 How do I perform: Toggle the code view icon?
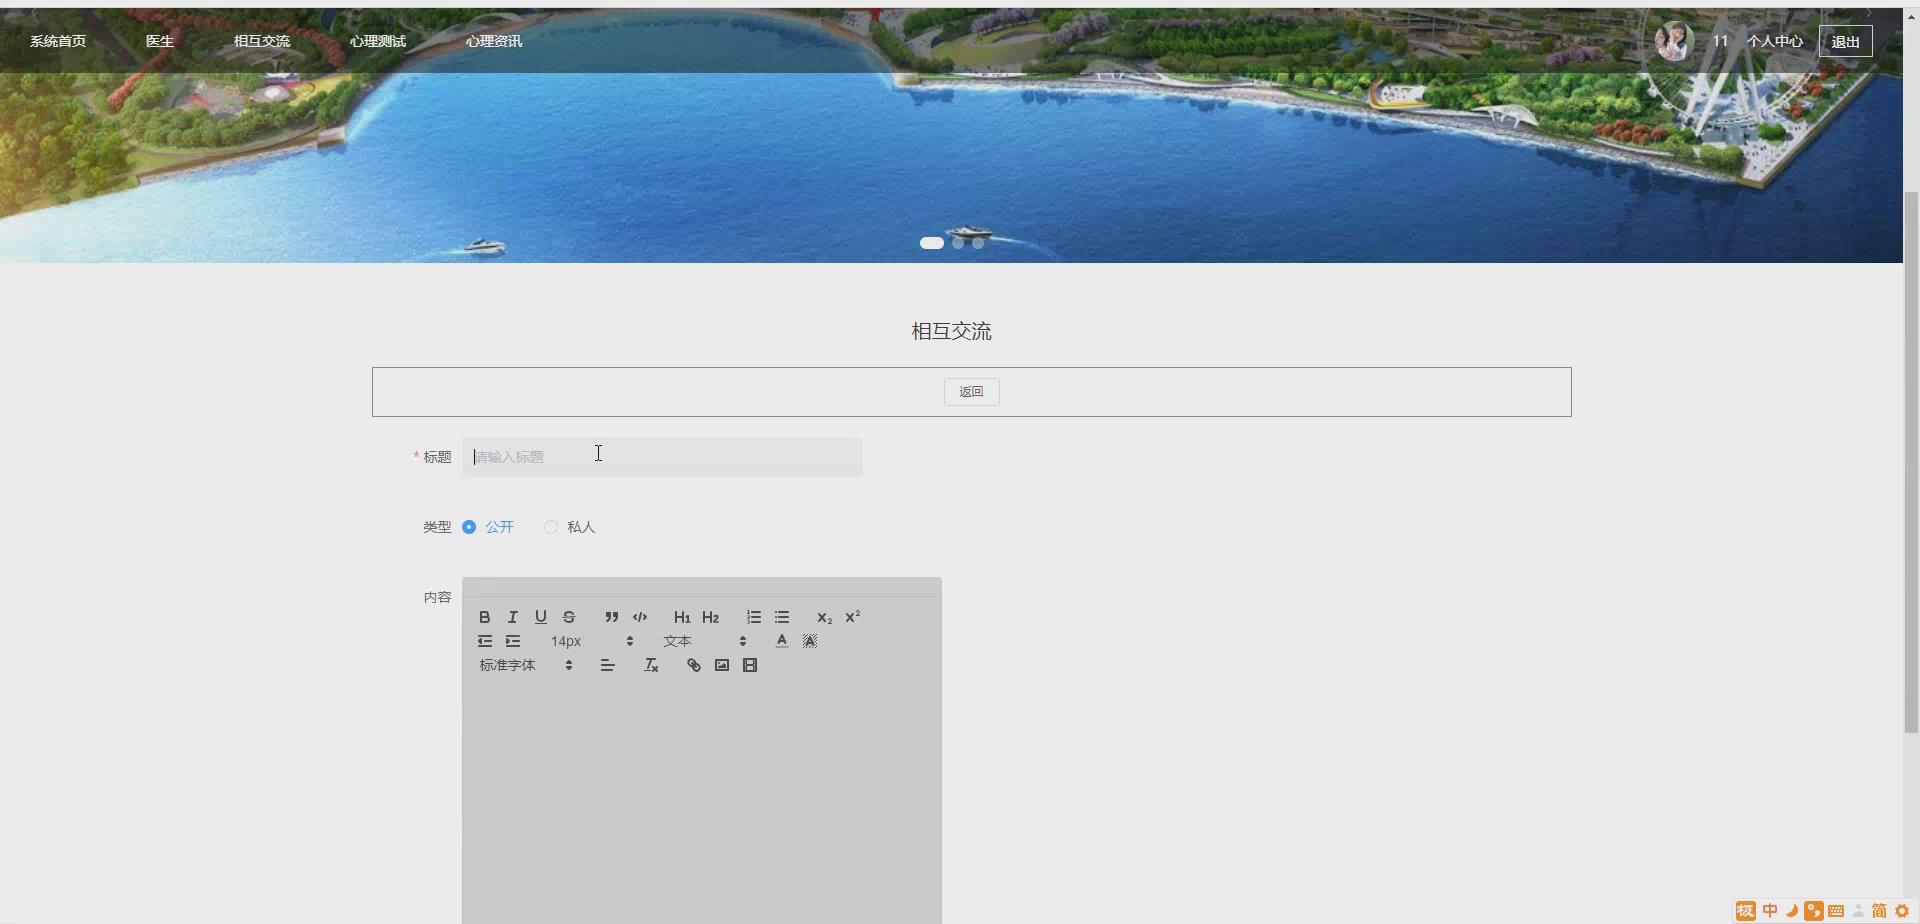tap(640, 617)
